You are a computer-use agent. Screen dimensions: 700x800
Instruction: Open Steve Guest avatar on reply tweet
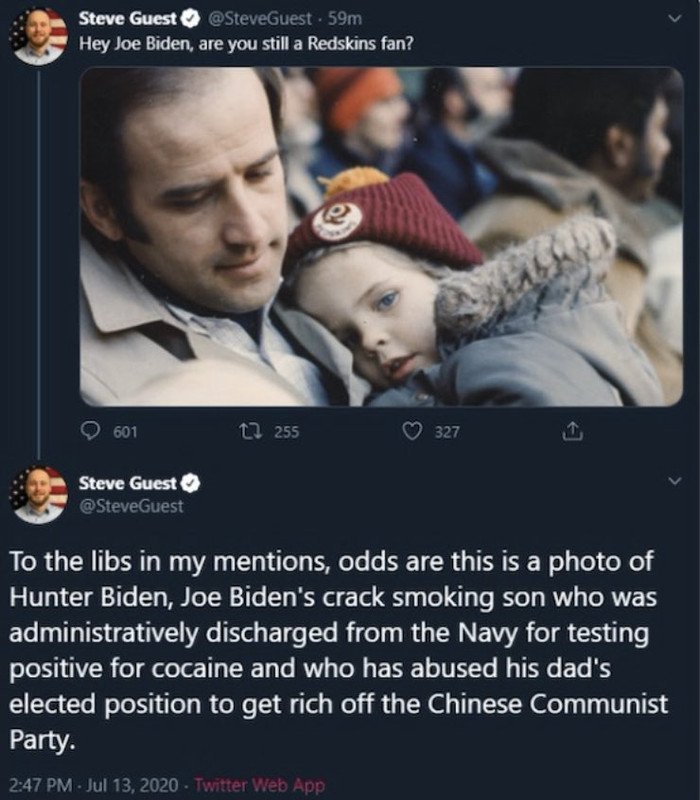tap(39, 495)
